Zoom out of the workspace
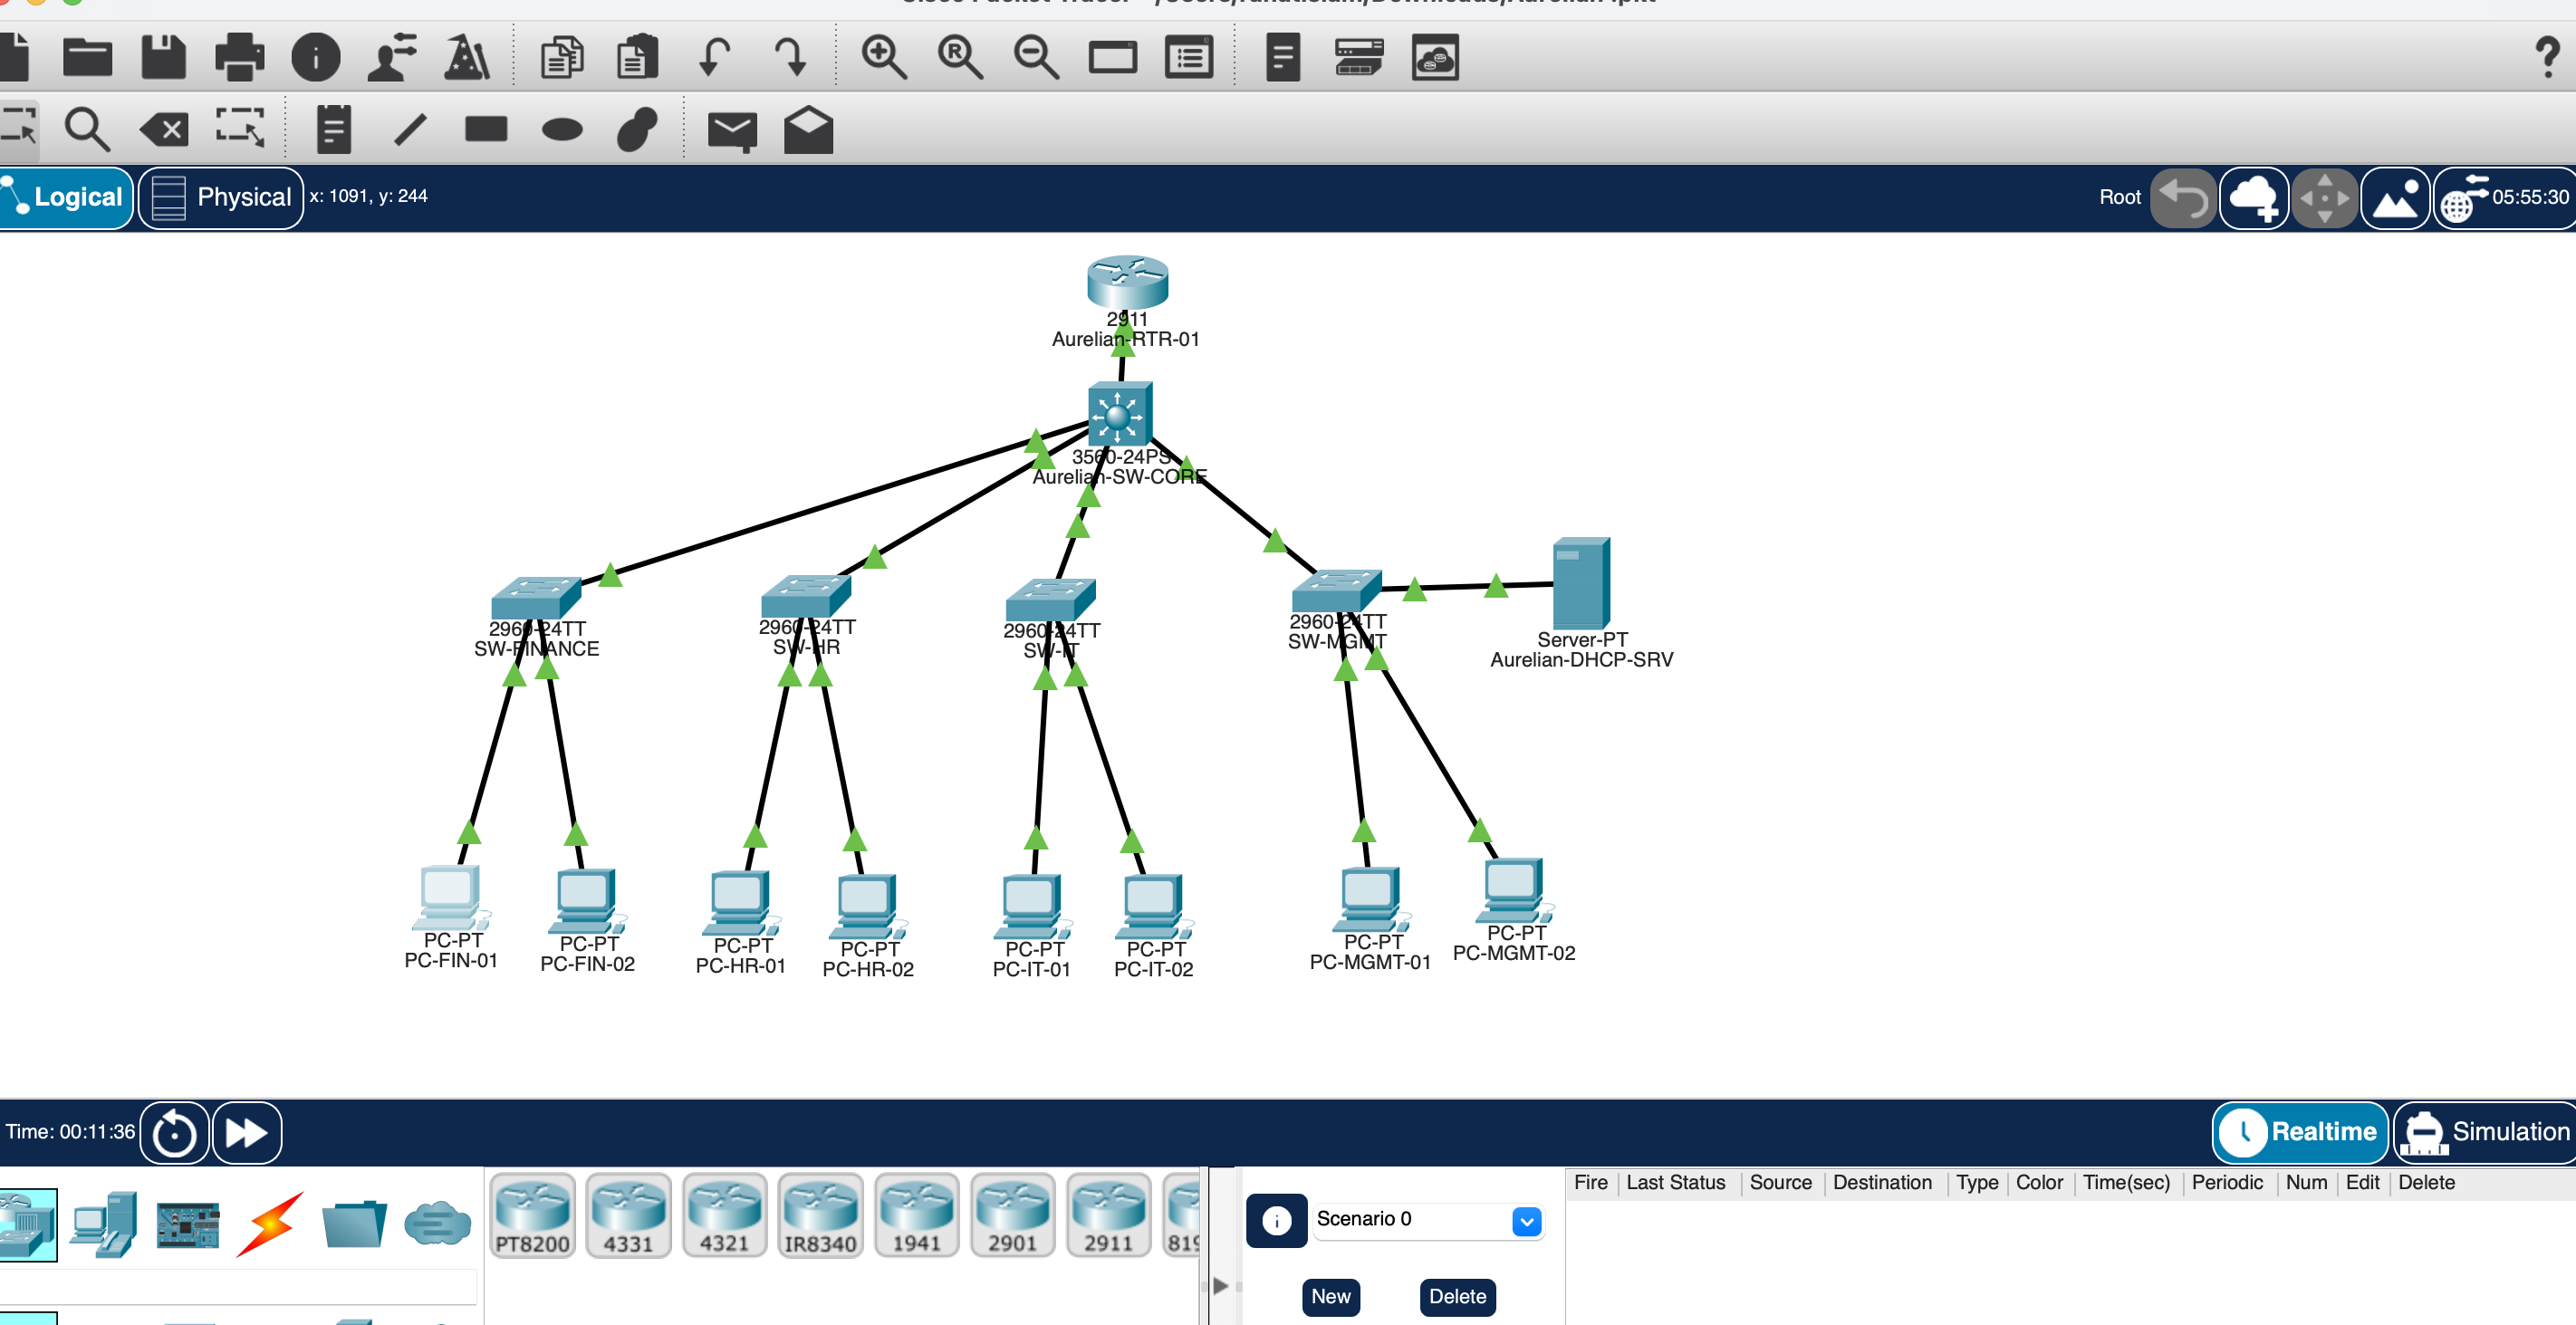Viewport: 2576px width, 1325px height. (x=1036, y=57)
